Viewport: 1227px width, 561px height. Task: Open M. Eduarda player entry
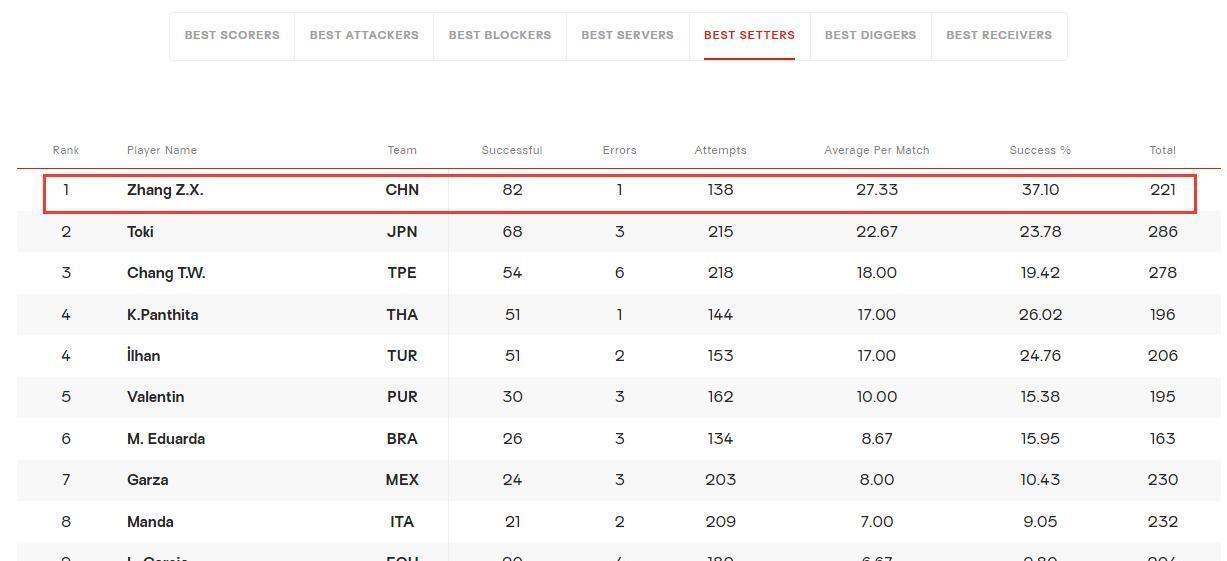pos(166,439)
